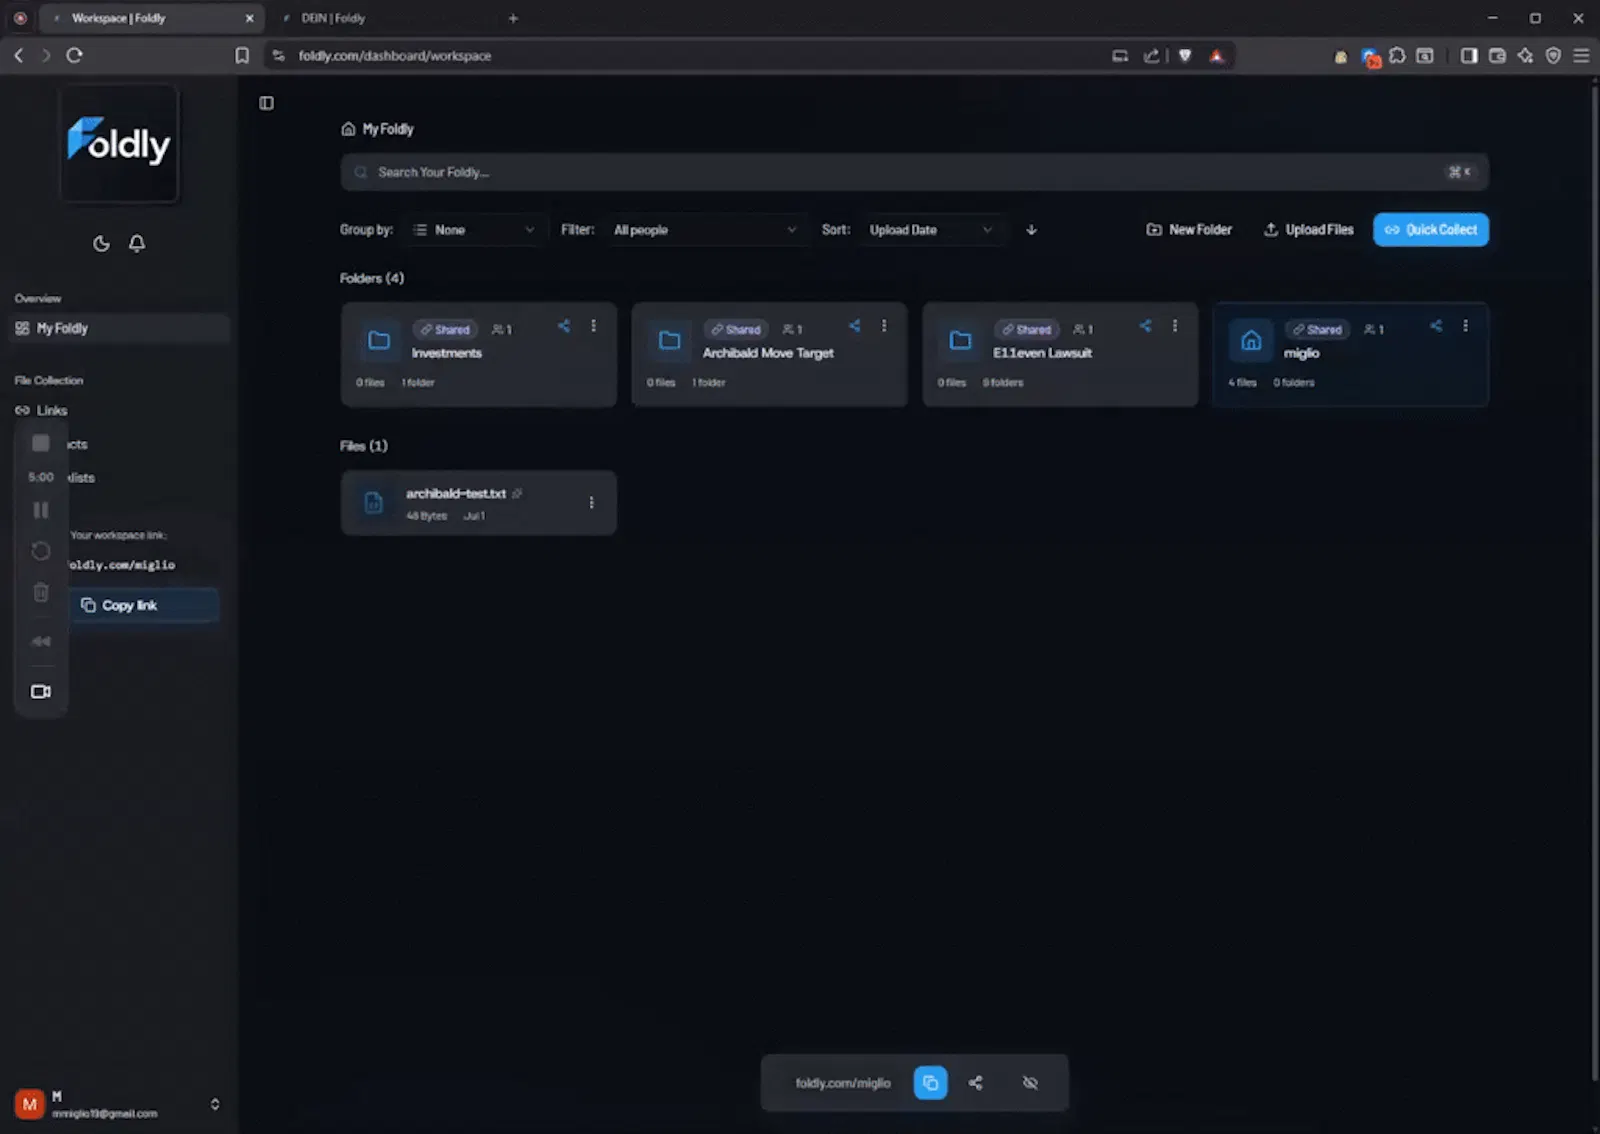Focus the Search Your Foldly field

914,172
